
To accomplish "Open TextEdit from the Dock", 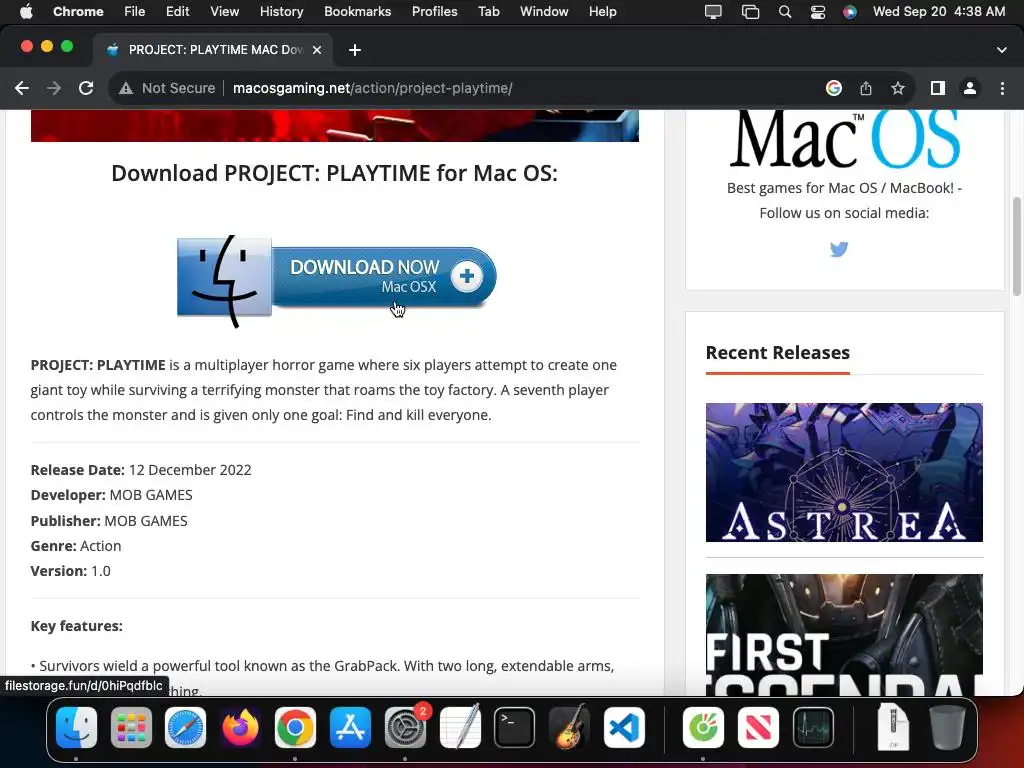I will point(460,728).
